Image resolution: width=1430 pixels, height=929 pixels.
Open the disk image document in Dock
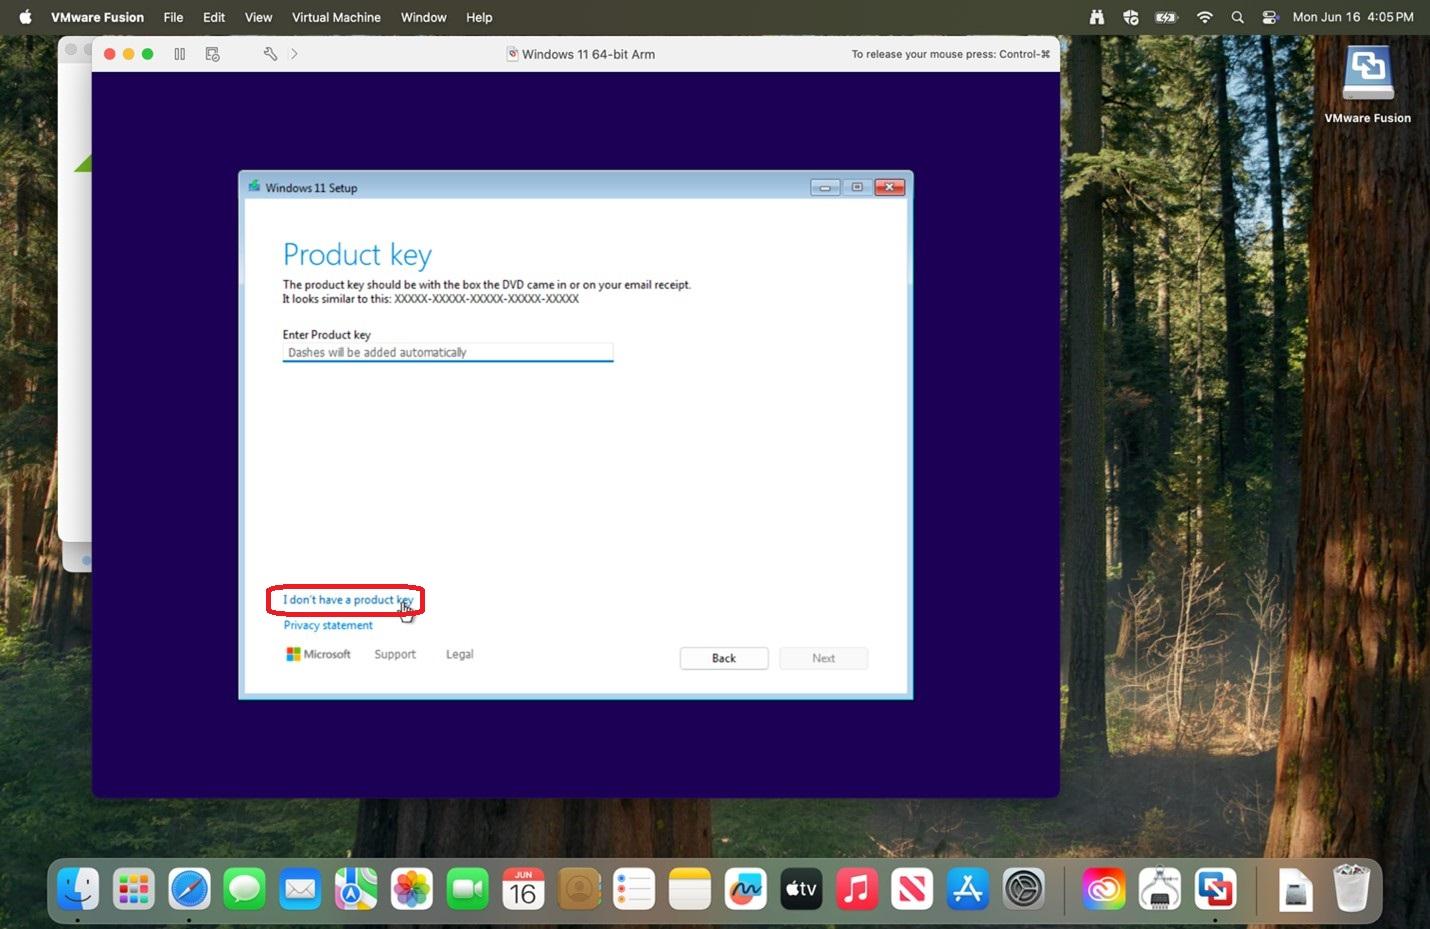coord(1296,888)
